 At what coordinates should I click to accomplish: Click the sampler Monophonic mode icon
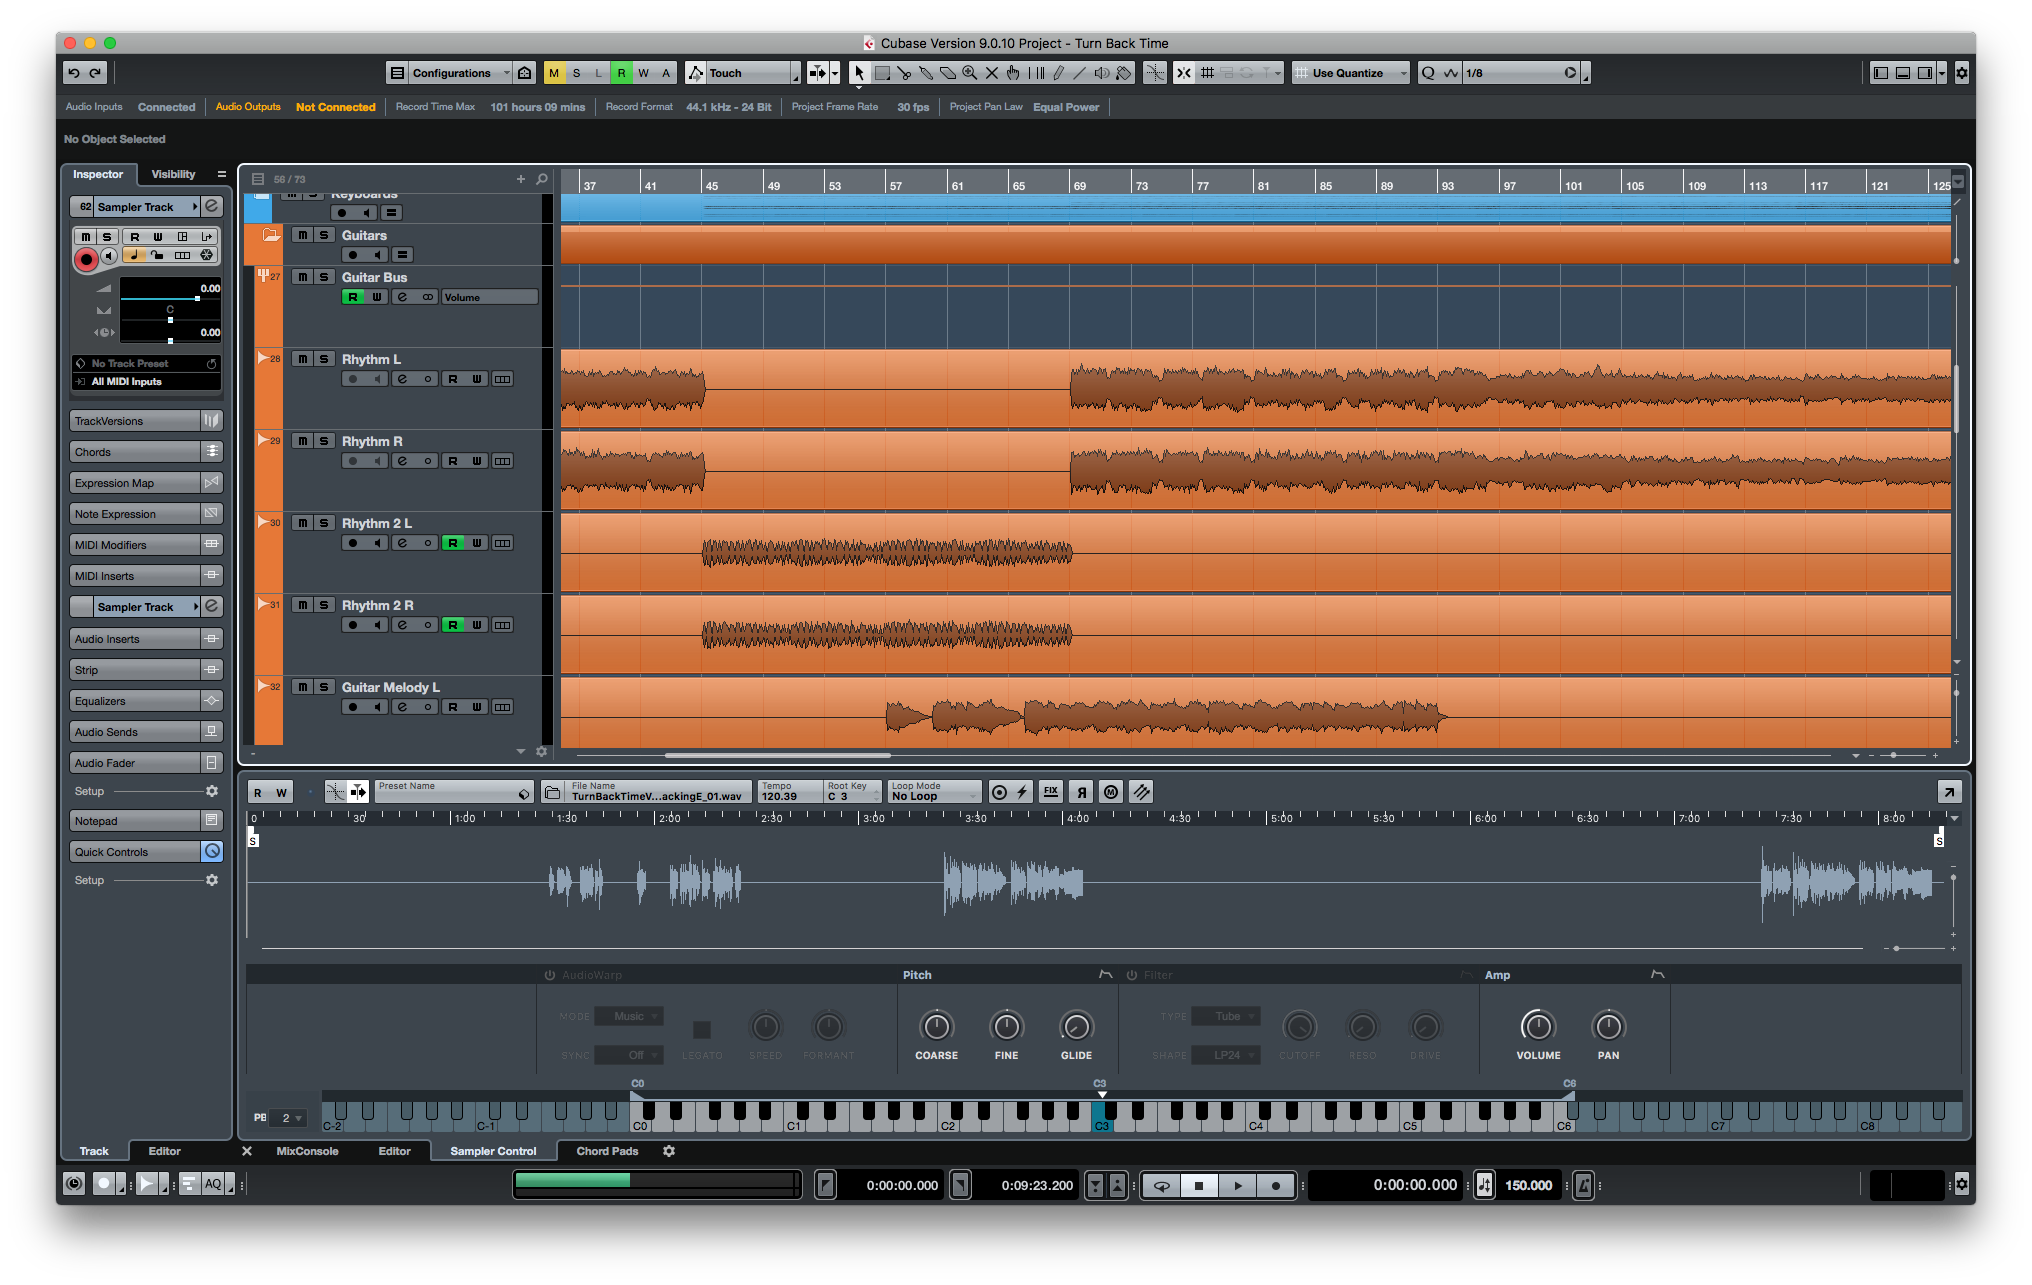click(x=1111, y=793)
